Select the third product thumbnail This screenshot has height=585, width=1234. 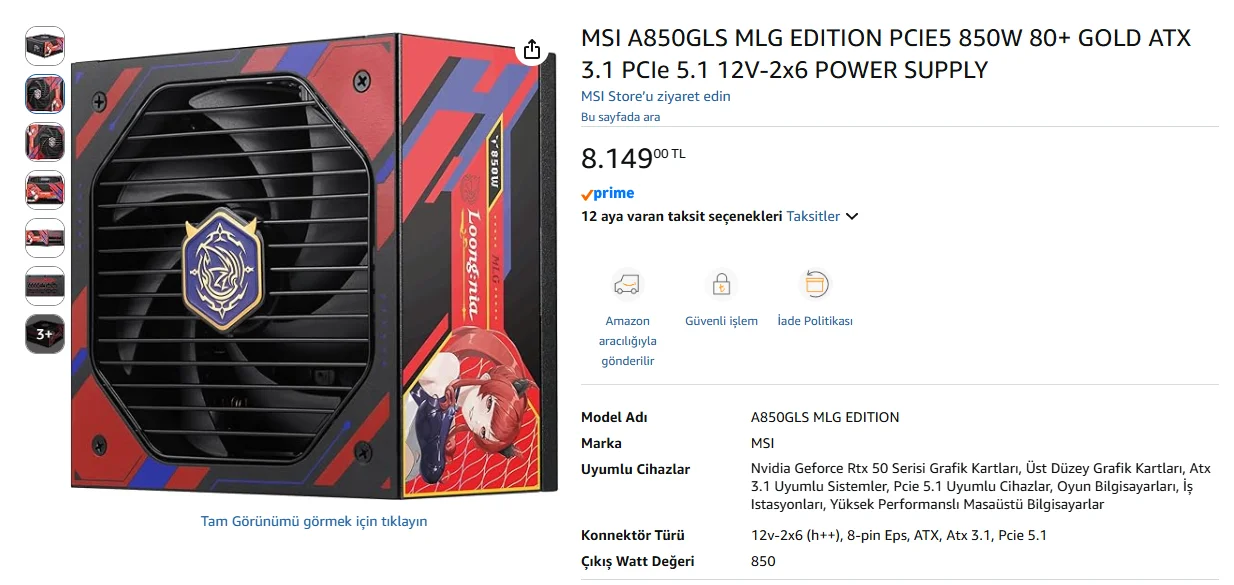point(45,142)
